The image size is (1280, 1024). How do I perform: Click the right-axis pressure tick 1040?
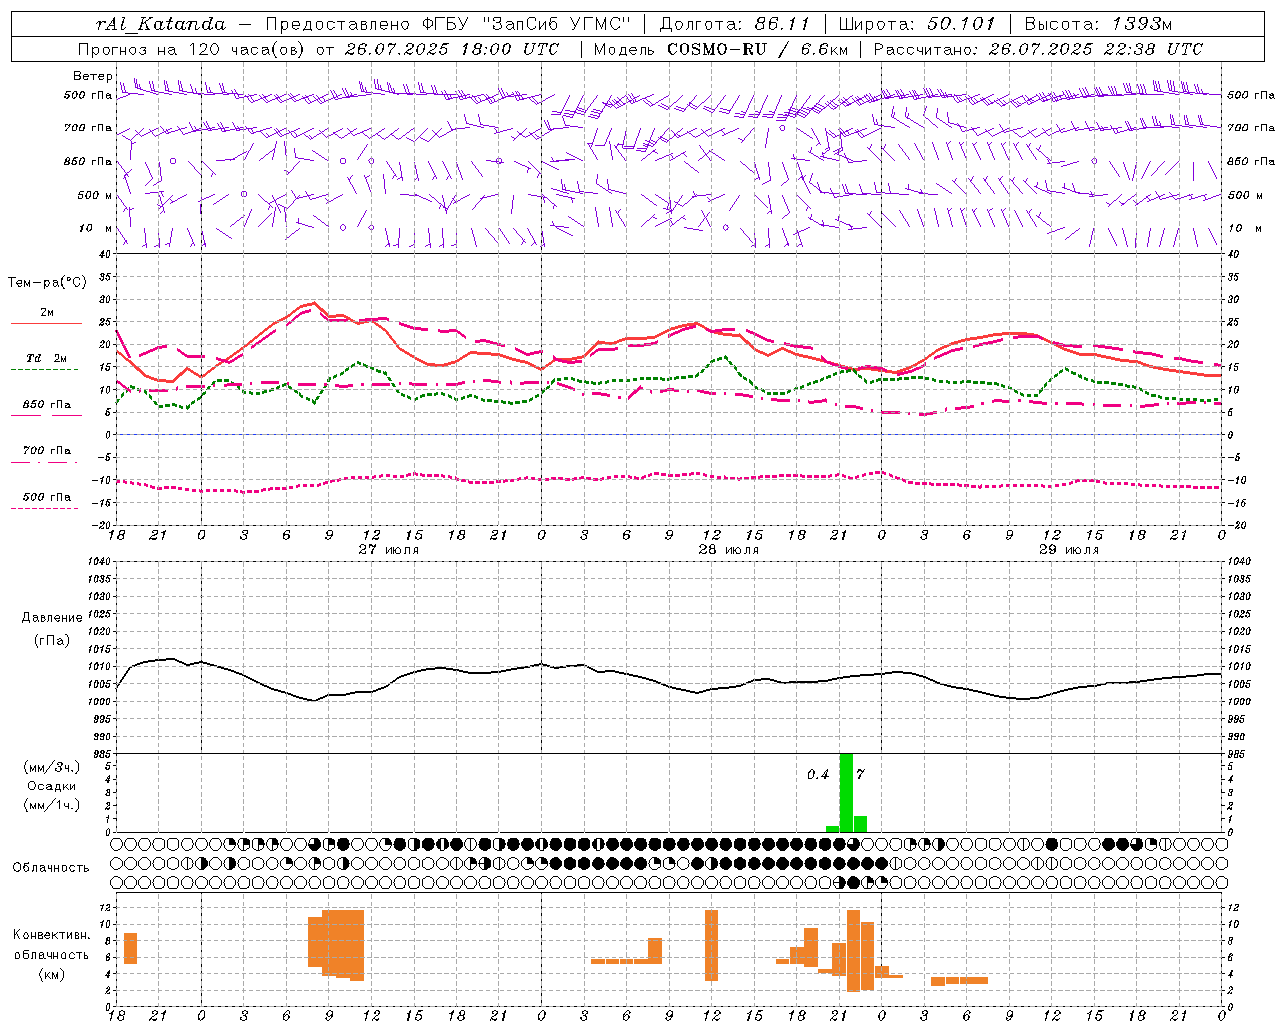1238,561
